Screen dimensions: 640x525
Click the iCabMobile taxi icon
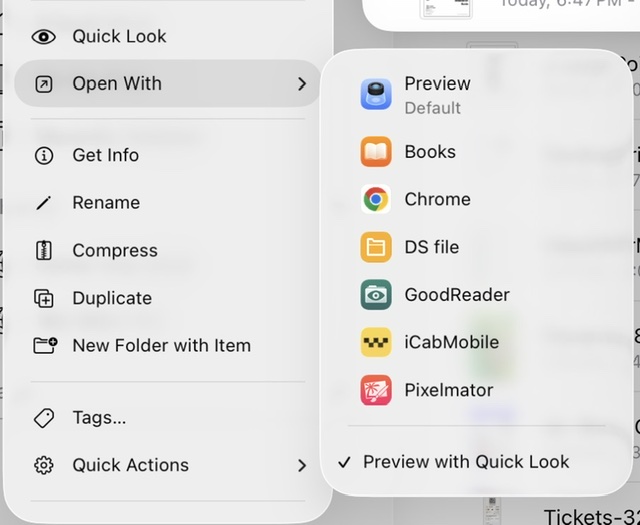(x=376, y=342)
